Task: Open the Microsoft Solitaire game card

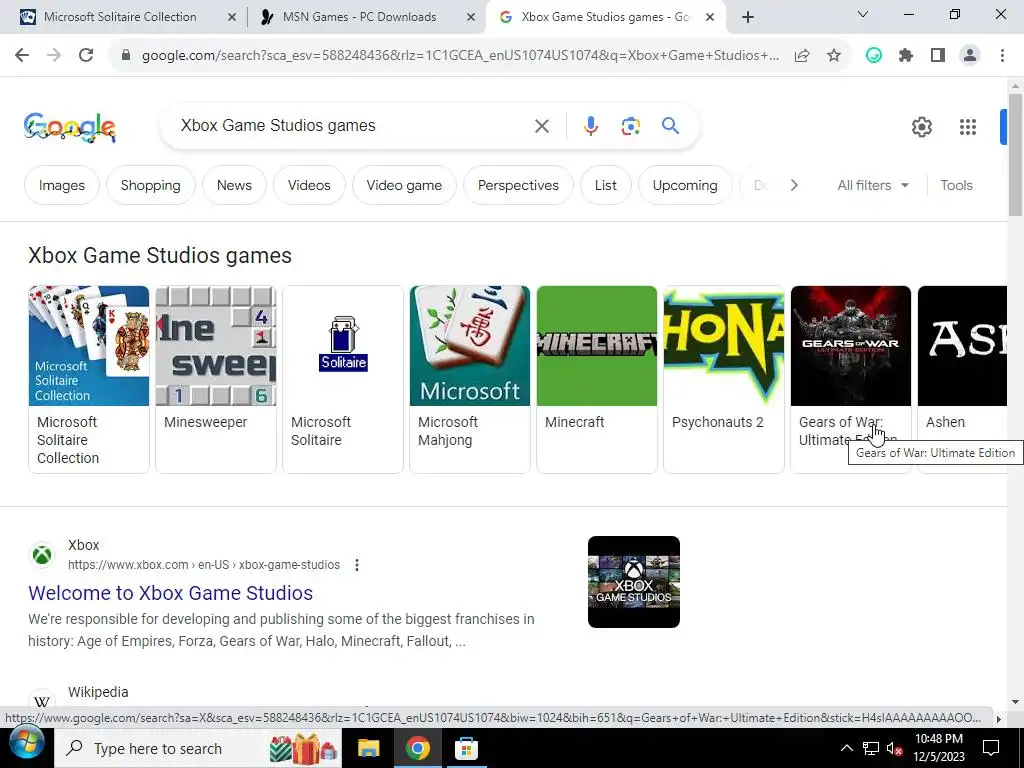Action: (x=343, y=379)
